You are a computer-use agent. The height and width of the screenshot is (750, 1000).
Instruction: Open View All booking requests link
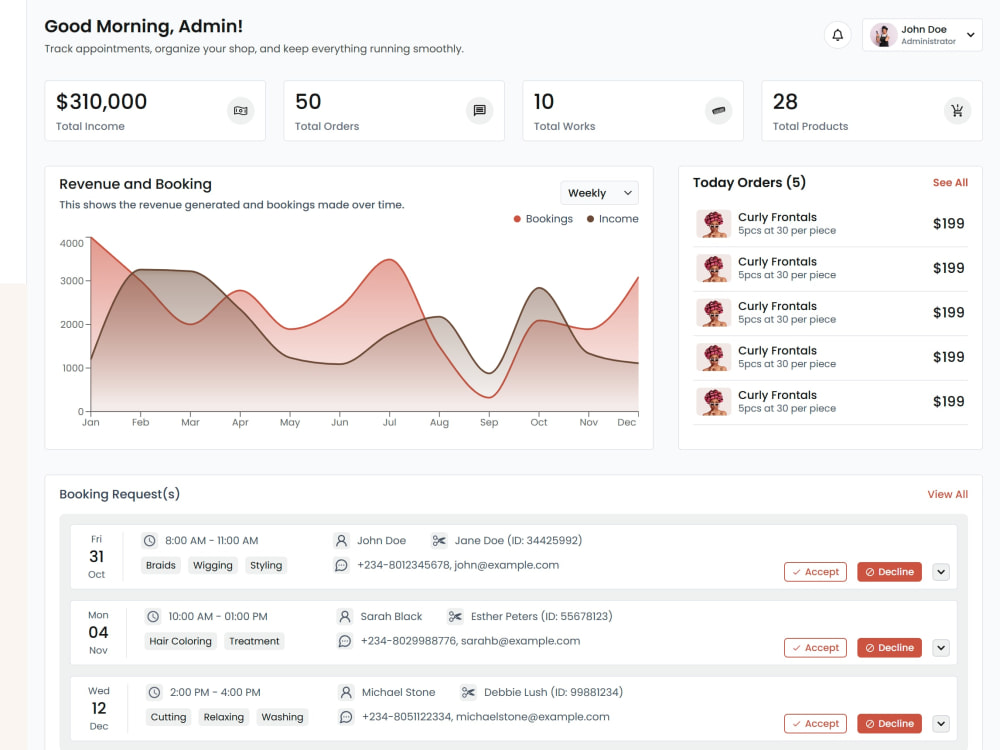pyautogui.click(x=947, y=495)
